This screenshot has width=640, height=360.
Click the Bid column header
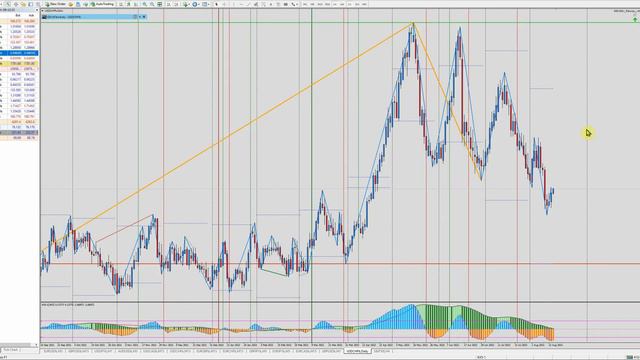[x=17, y=15]
